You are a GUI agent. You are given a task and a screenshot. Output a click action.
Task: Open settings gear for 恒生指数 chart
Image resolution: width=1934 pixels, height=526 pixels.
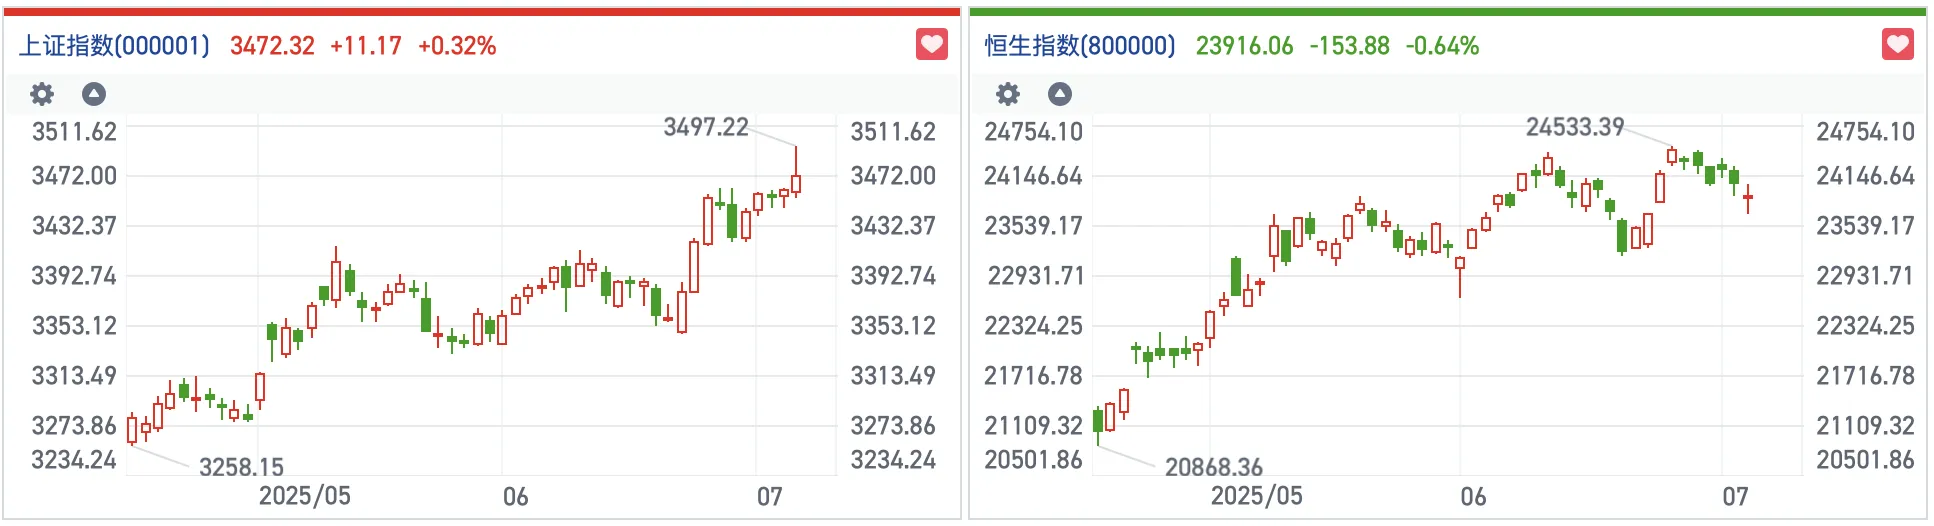pos(1008,94)
